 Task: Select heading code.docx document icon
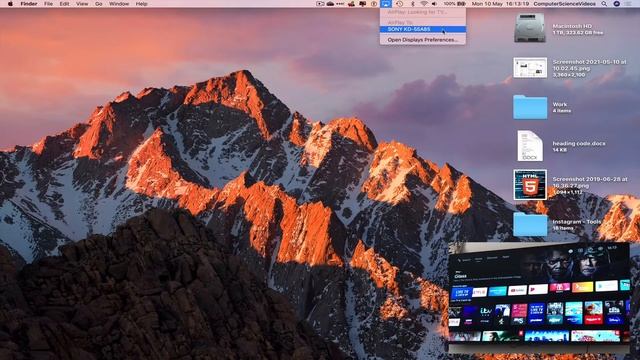[530, 146]
